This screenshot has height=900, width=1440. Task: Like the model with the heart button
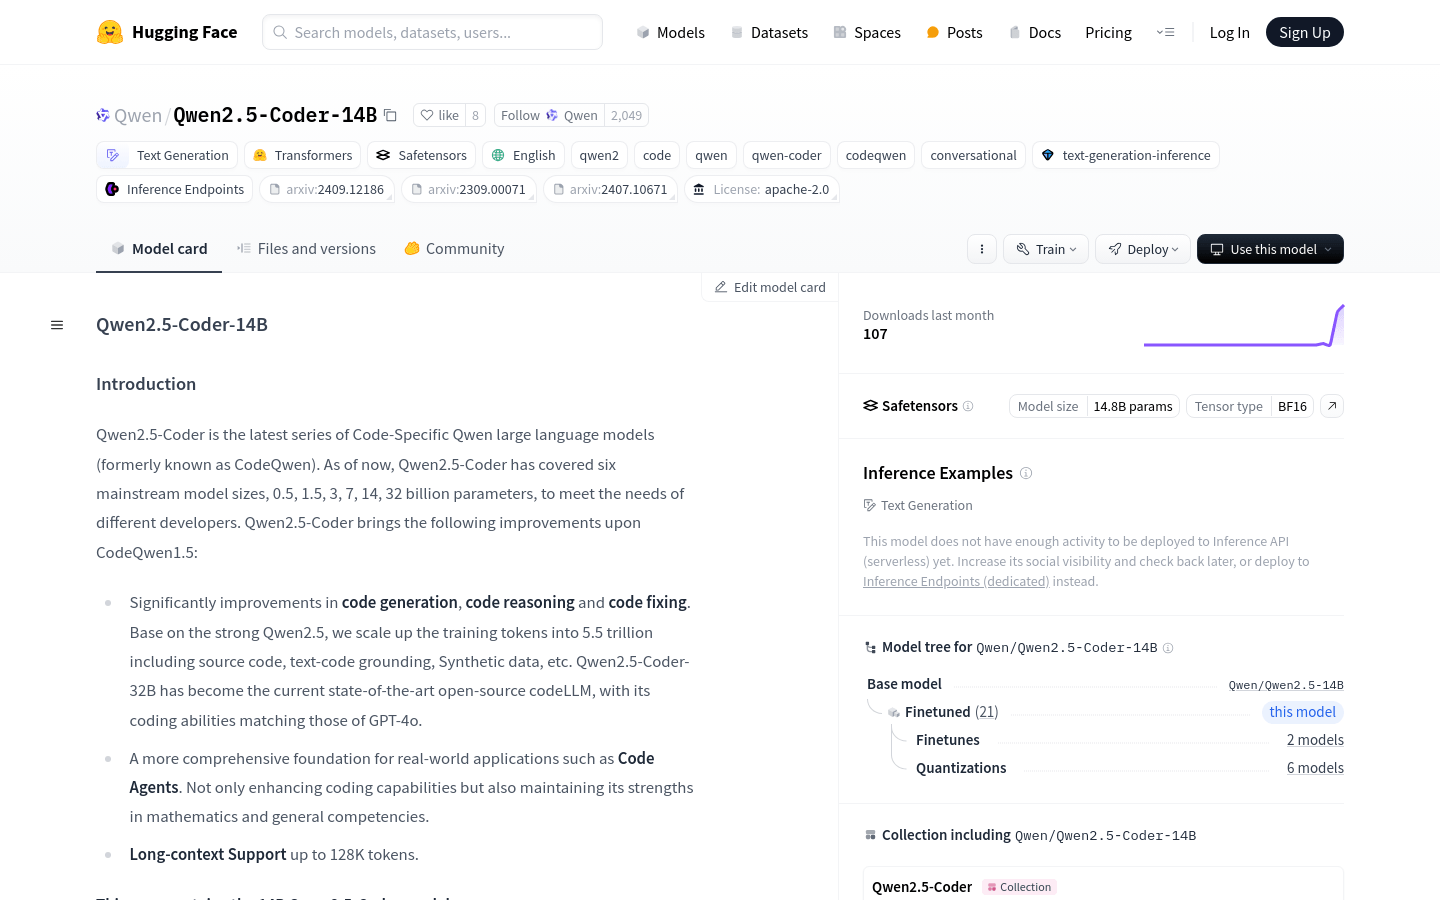coord(440,115)
